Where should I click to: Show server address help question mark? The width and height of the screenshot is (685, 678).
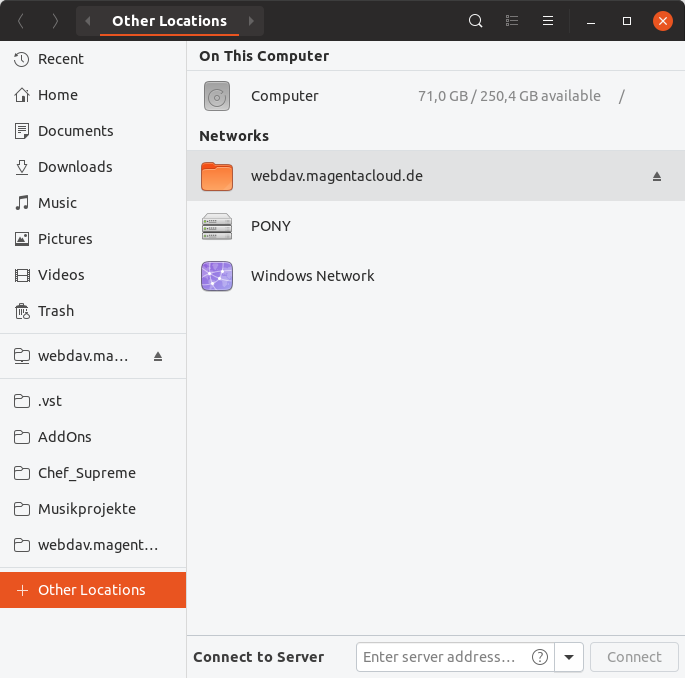(x=540, y=657)
